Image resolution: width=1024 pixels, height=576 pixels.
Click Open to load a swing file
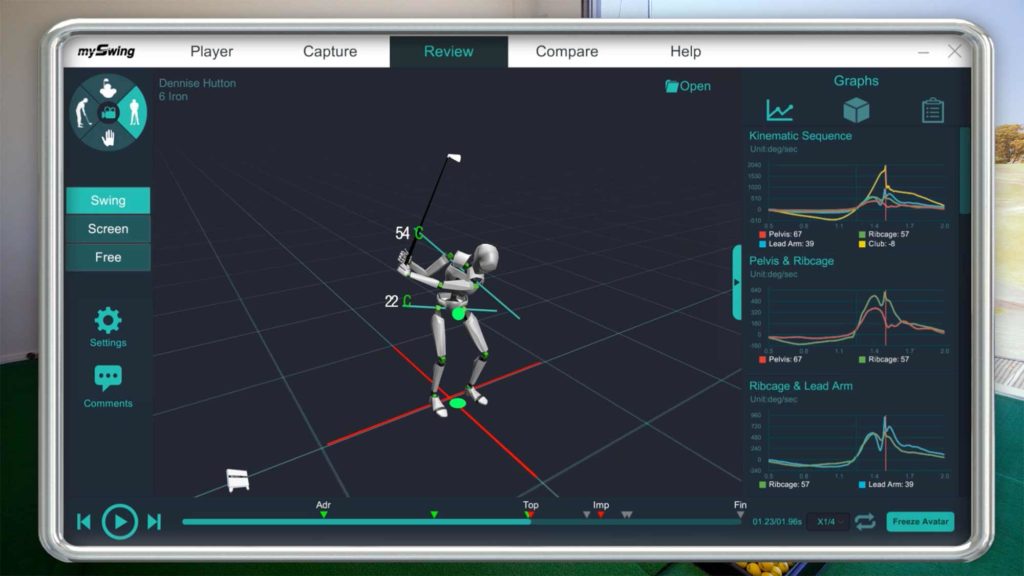[x=688, y=86]
